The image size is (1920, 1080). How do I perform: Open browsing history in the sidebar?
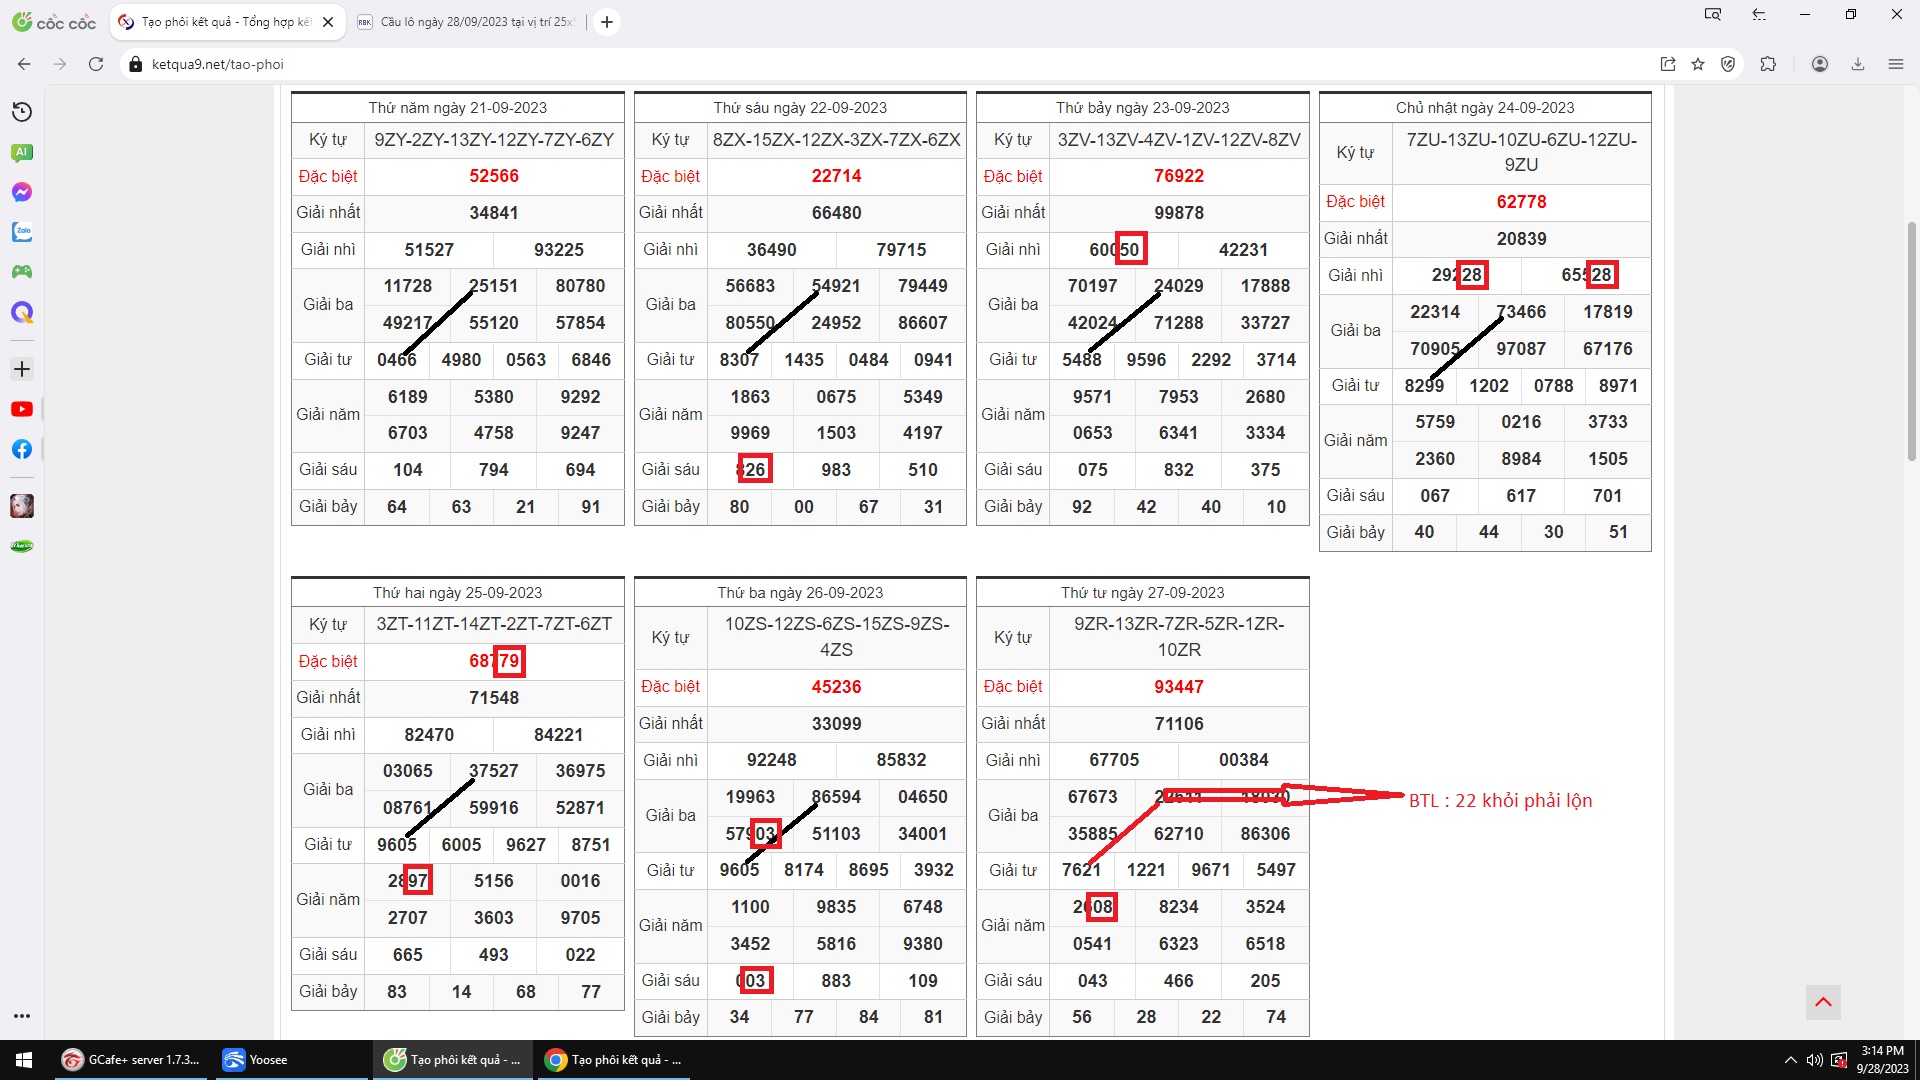[22, 112]
